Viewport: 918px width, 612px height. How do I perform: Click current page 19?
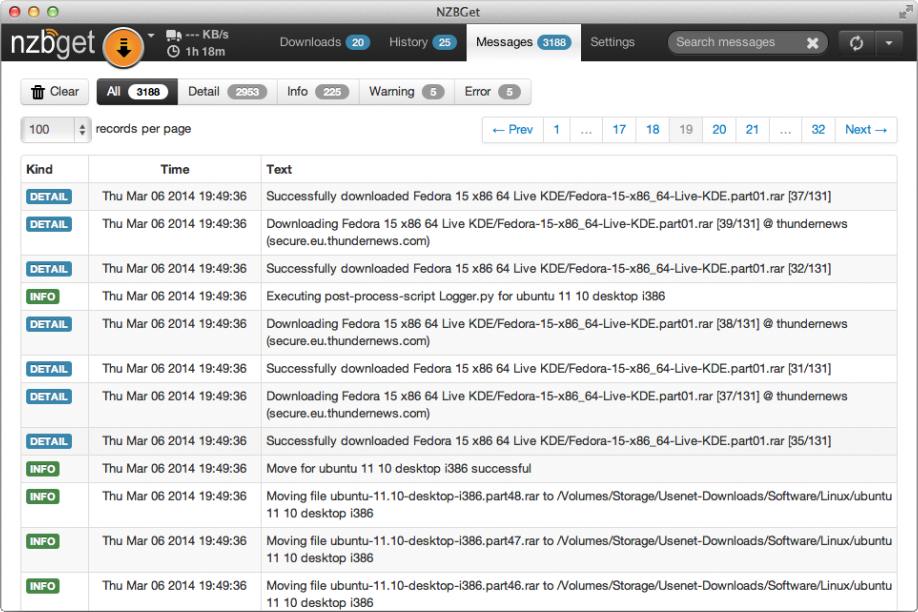click(x=686, y=129)
